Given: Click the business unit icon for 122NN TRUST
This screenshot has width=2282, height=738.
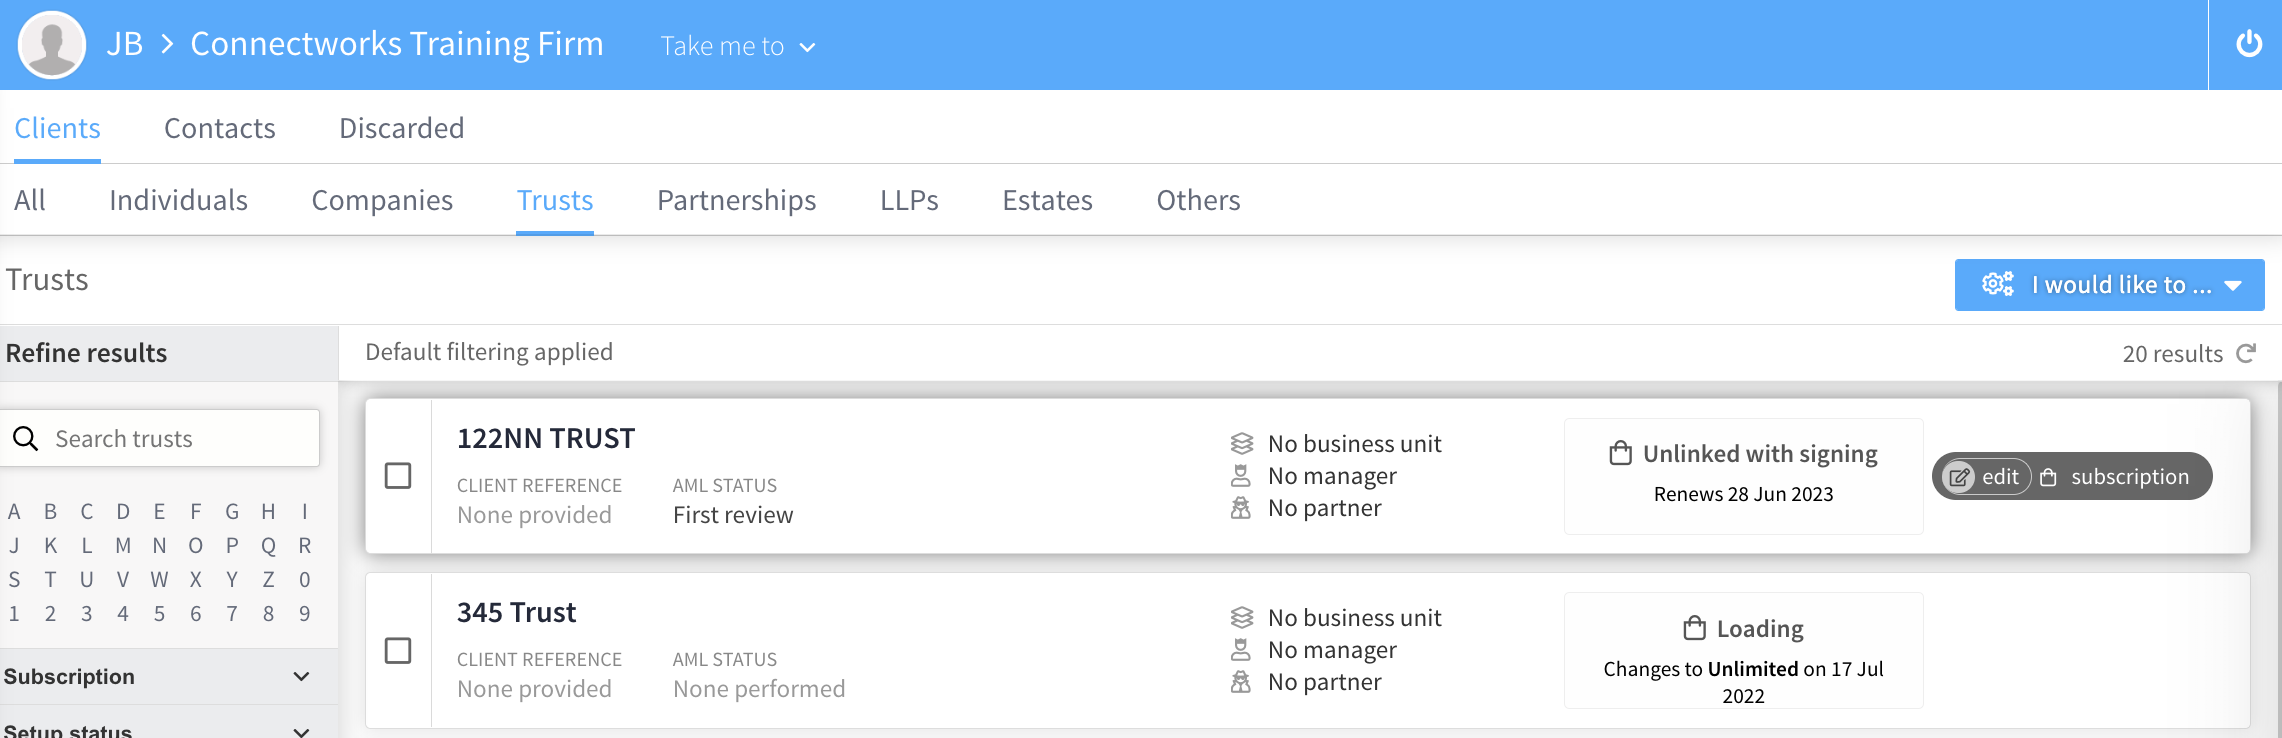Looking at the screenshot, I should 1241,444.
